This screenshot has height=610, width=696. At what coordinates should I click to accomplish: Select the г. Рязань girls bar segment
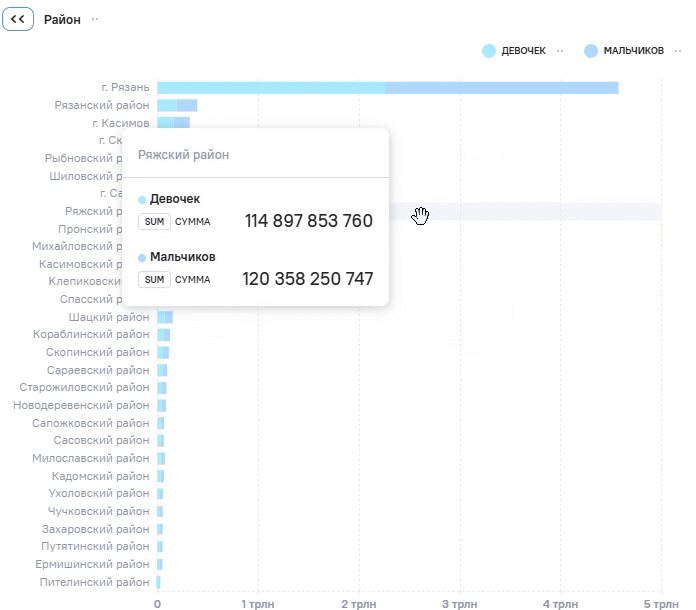pos(271,88)
